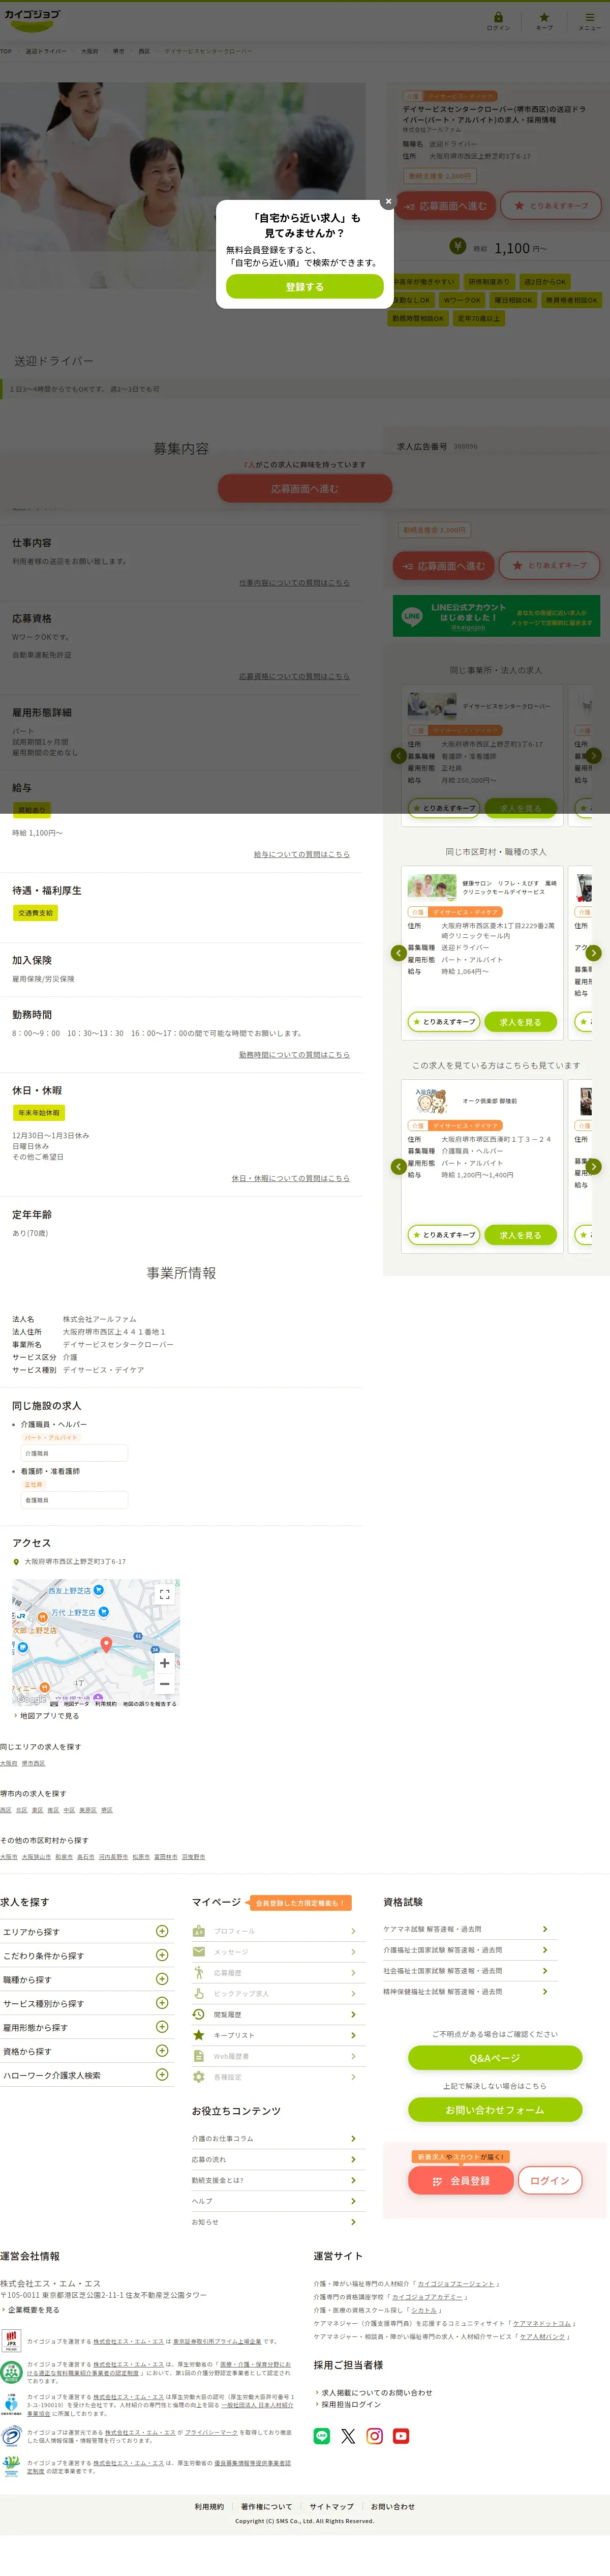Move the この求人を見ている方 carousel backward
This screenshot has width=610, height=2576.
(x=398, y=1166)
